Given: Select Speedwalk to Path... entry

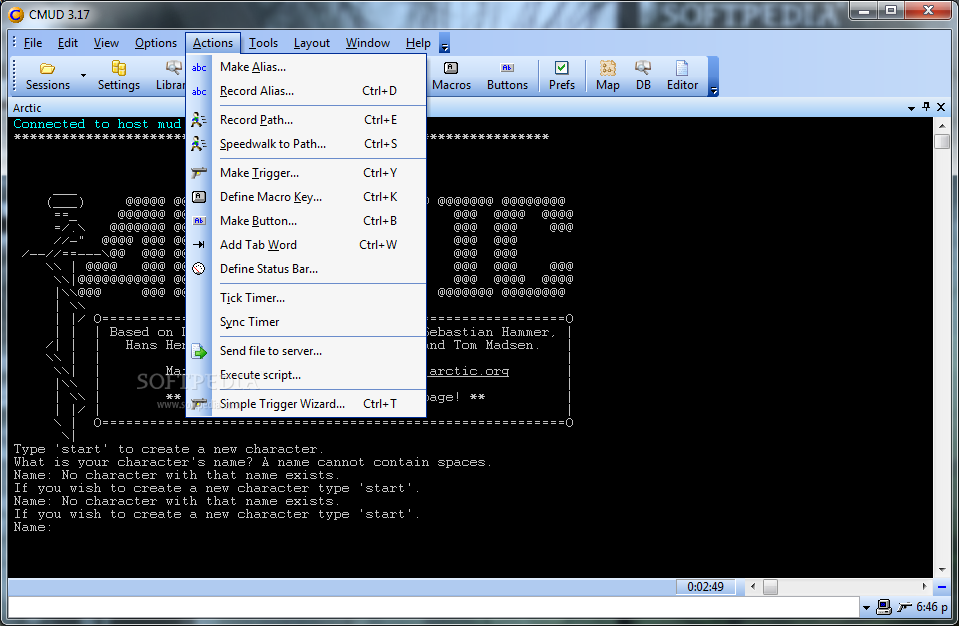Looking at the screenshot, I should click(306, 144).
